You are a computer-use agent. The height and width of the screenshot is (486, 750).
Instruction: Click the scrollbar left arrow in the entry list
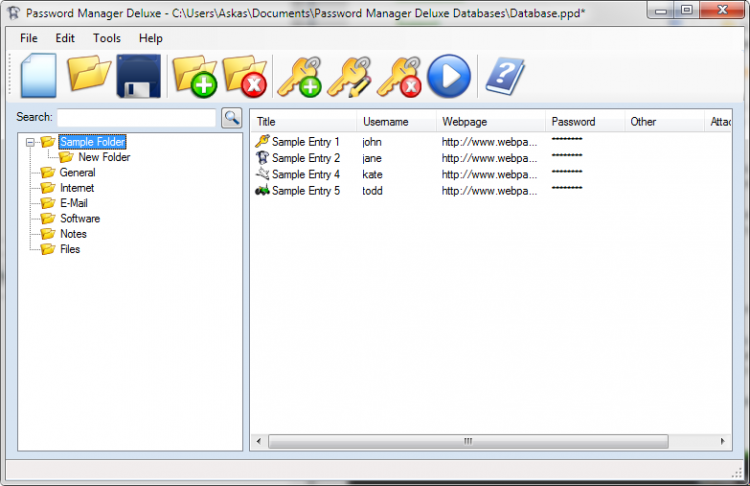coord(259,441)
